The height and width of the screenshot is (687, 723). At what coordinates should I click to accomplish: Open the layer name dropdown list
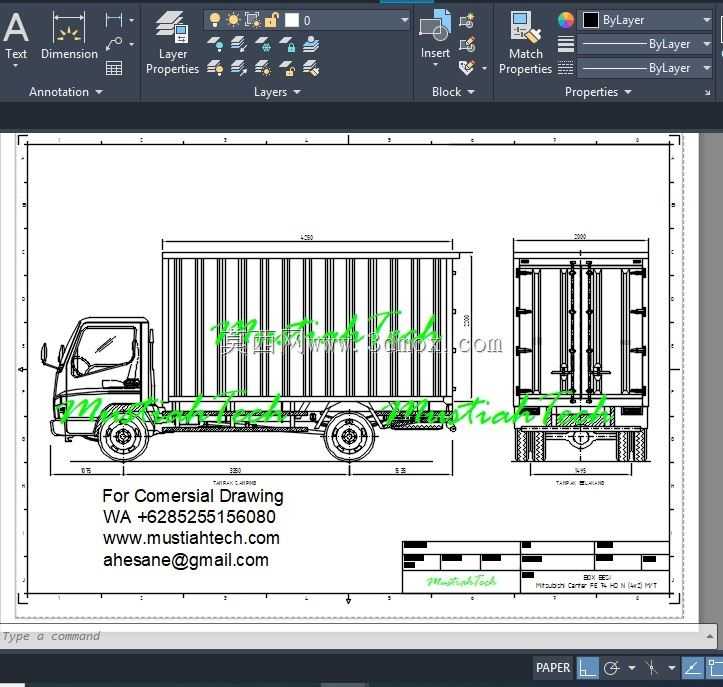(x=307, y=20)
